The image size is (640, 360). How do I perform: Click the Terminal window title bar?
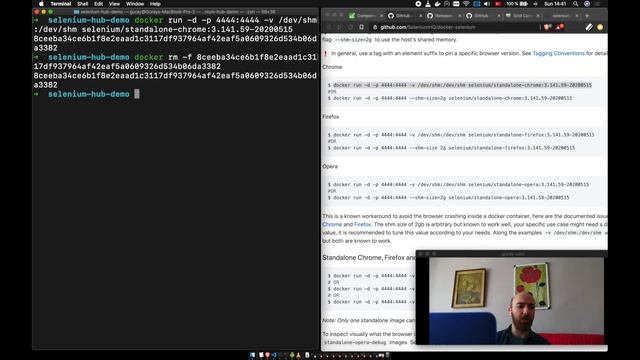(175, 12)
